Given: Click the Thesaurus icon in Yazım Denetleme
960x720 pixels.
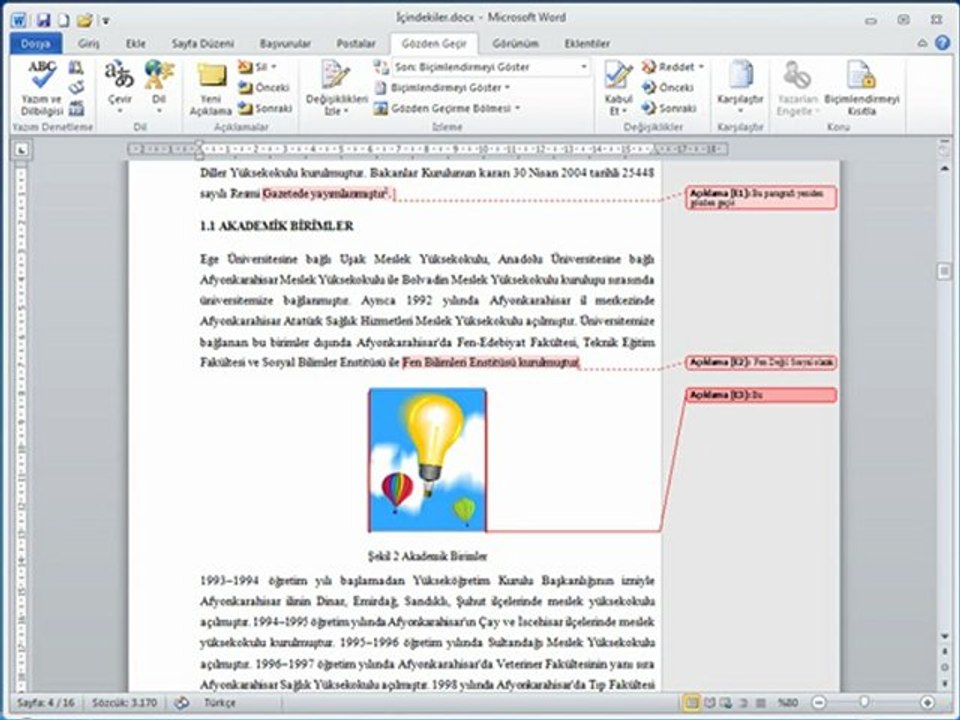Looking at the screenshot, I should pos(76,88).
